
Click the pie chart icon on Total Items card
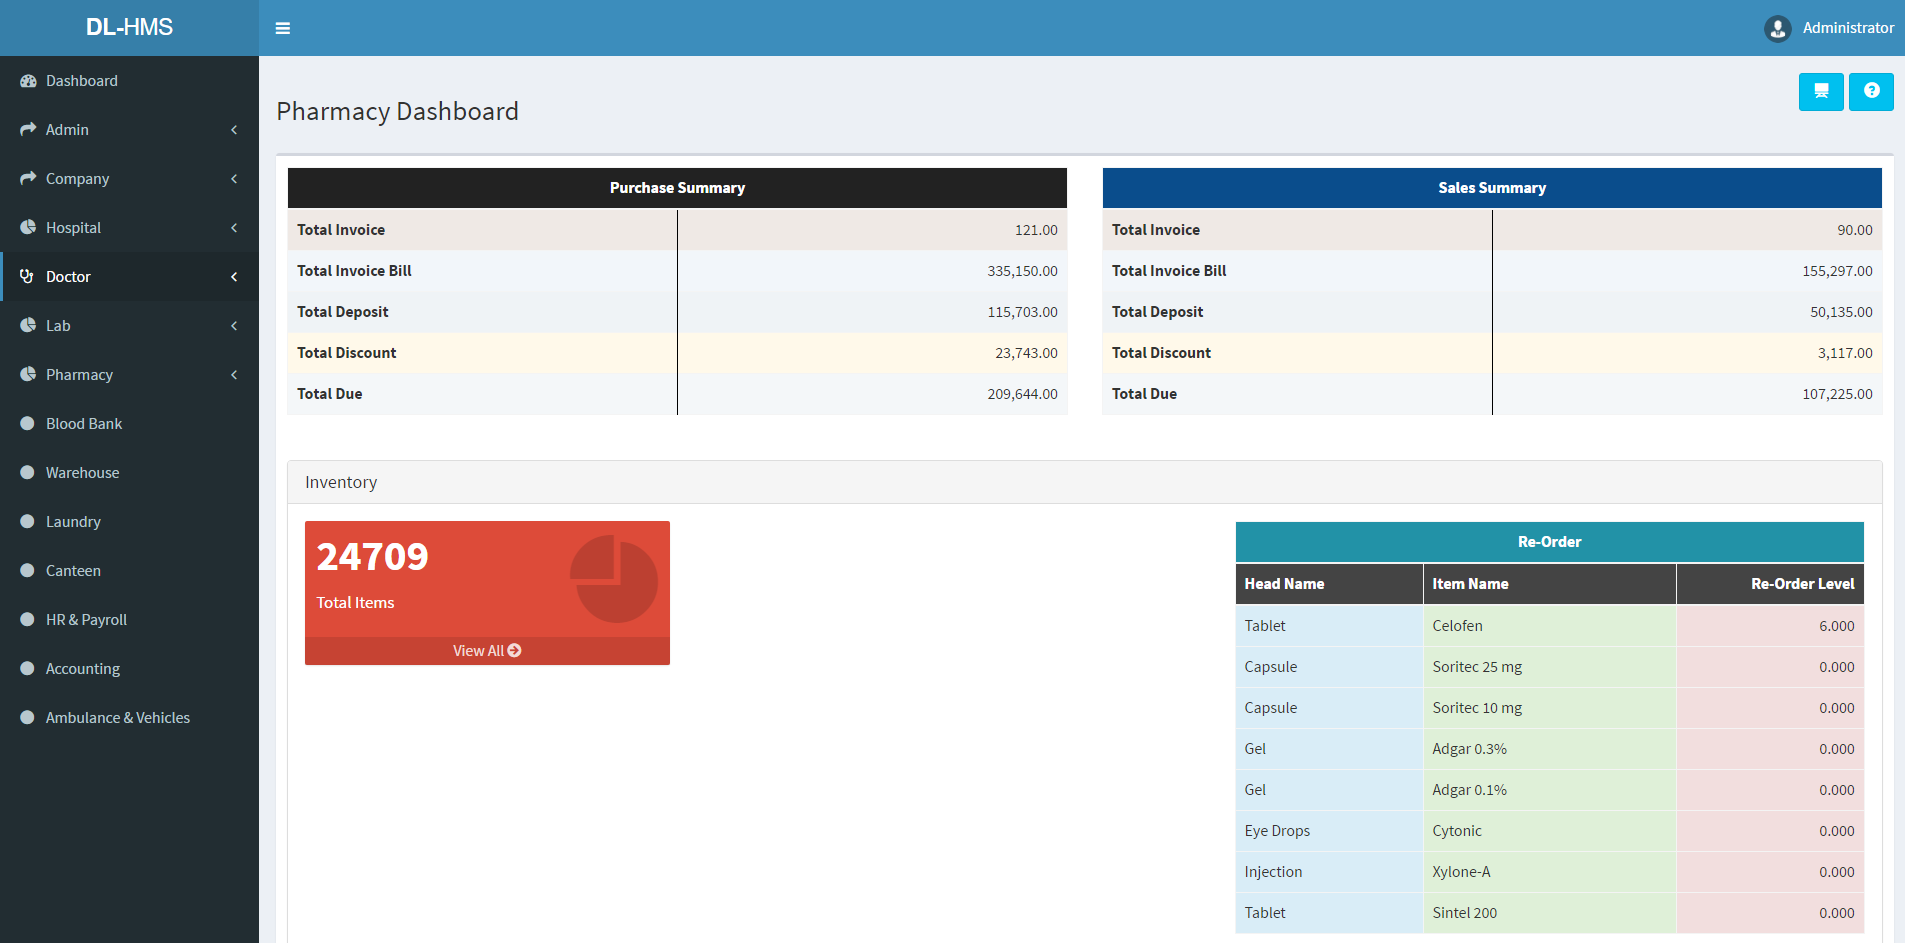(x=613, y=579)
